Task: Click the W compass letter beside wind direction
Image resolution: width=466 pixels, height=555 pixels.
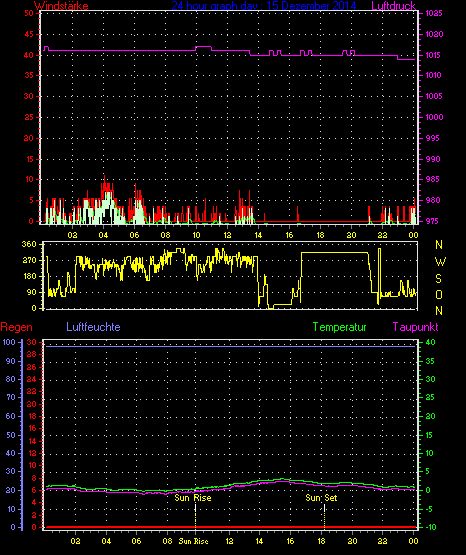Action: pos(440,262)
